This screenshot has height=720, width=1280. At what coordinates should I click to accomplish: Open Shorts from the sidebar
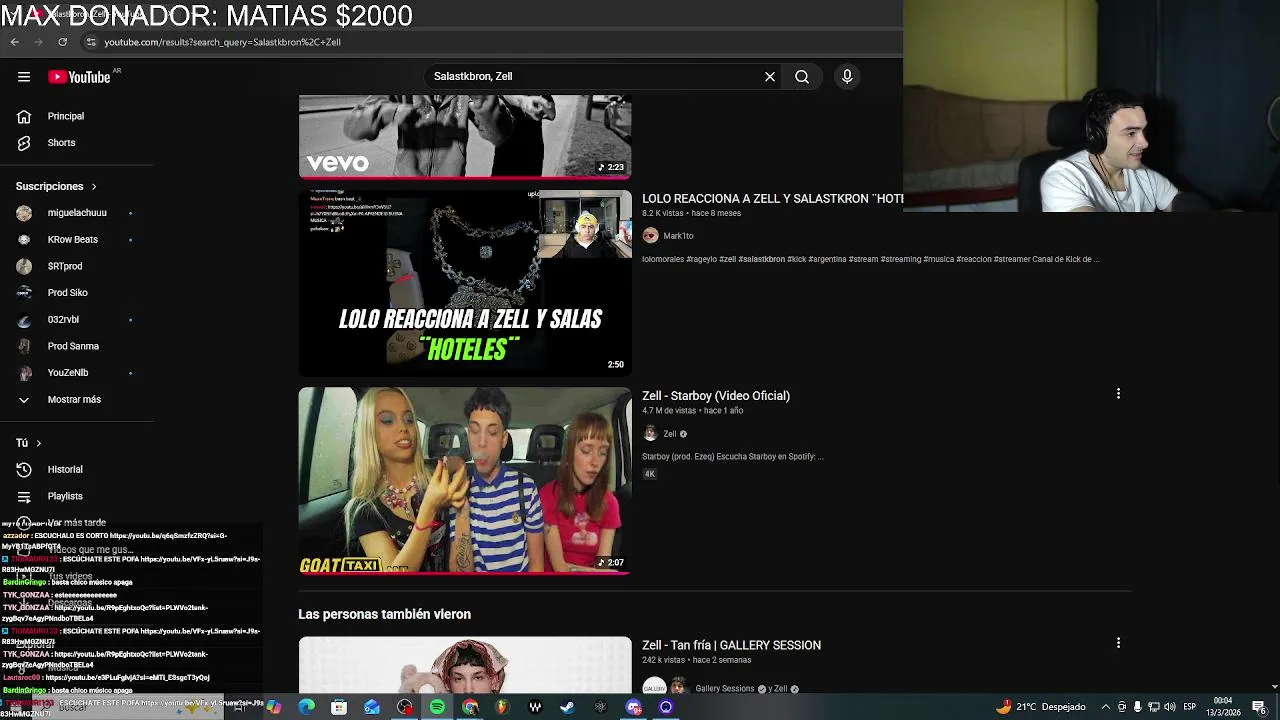pos(61,143)
